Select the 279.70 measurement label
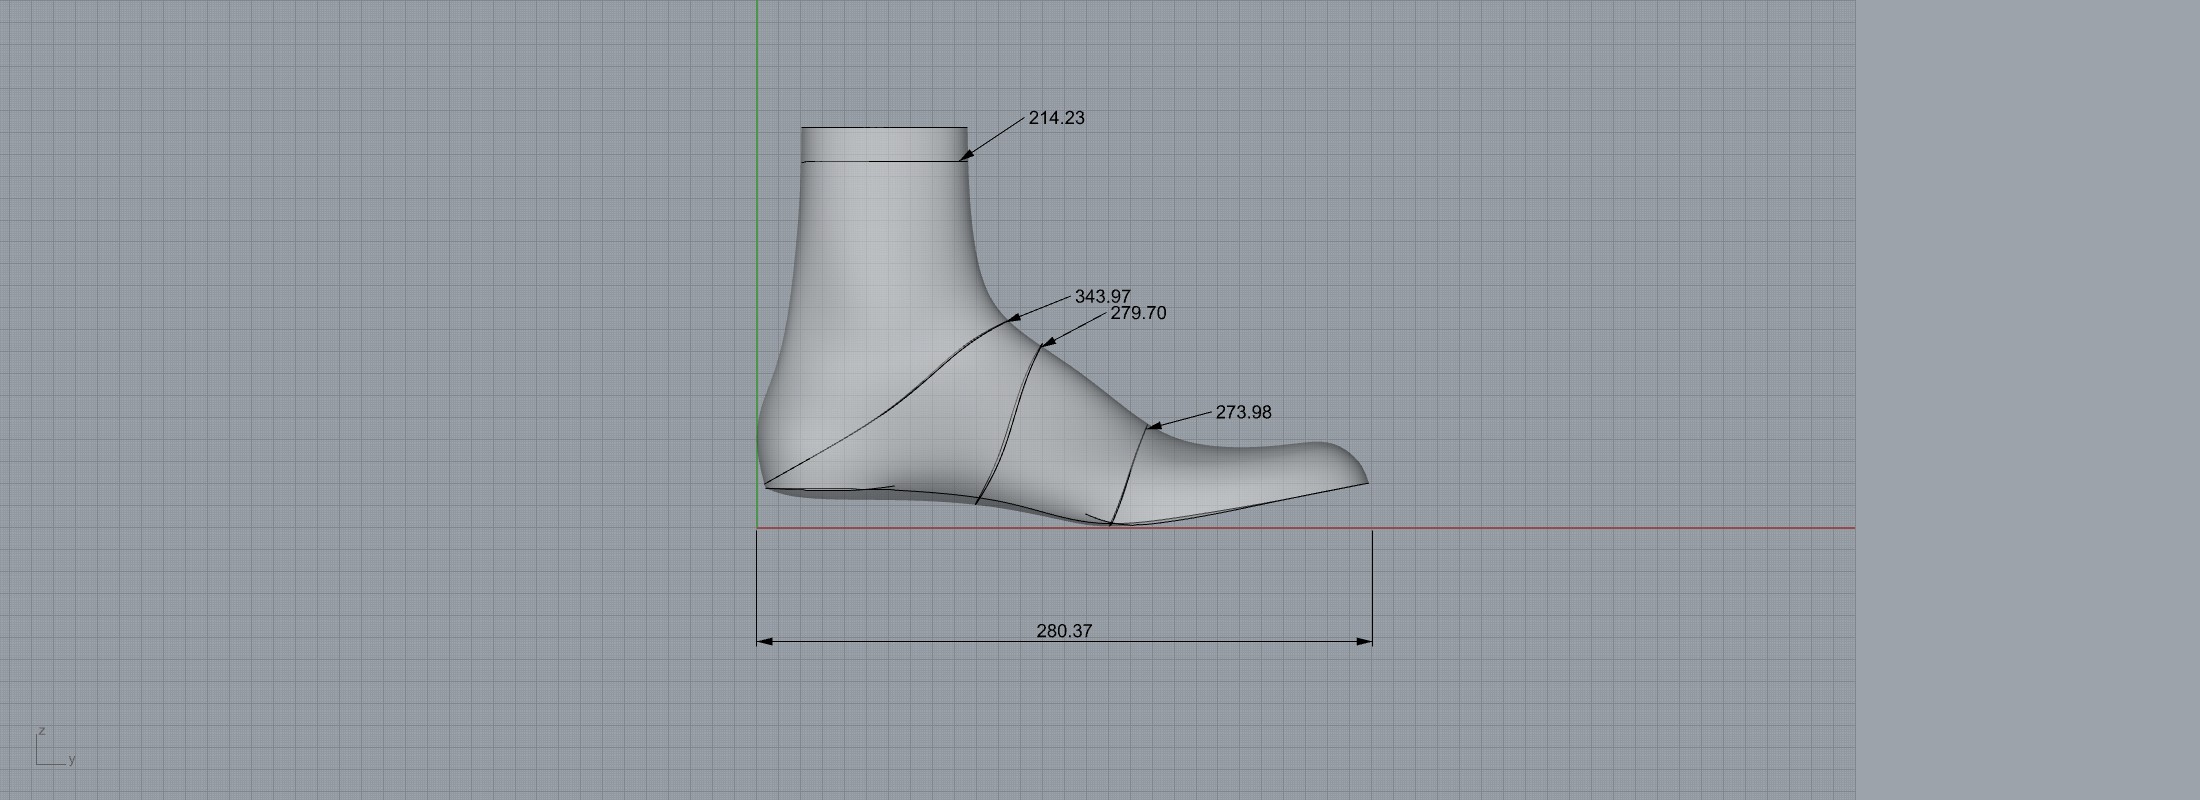Viewport: 2200px width, 800px height. 1138,313
